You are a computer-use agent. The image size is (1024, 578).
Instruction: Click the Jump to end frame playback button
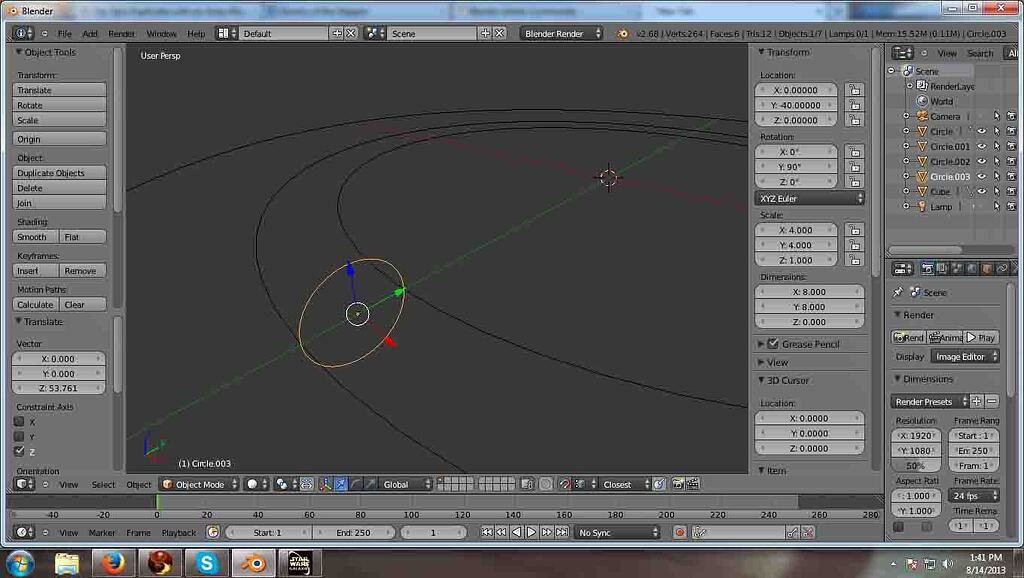tap(562, 532)
